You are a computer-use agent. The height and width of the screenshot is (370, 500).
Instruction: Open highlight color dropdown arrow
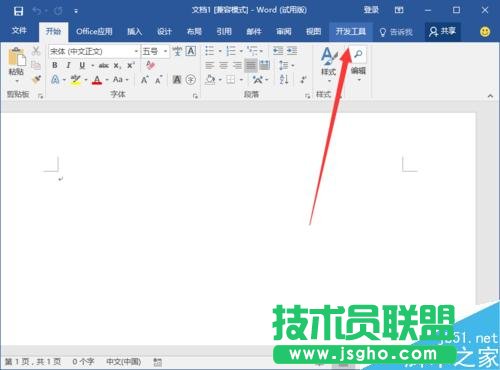(86, 80)
